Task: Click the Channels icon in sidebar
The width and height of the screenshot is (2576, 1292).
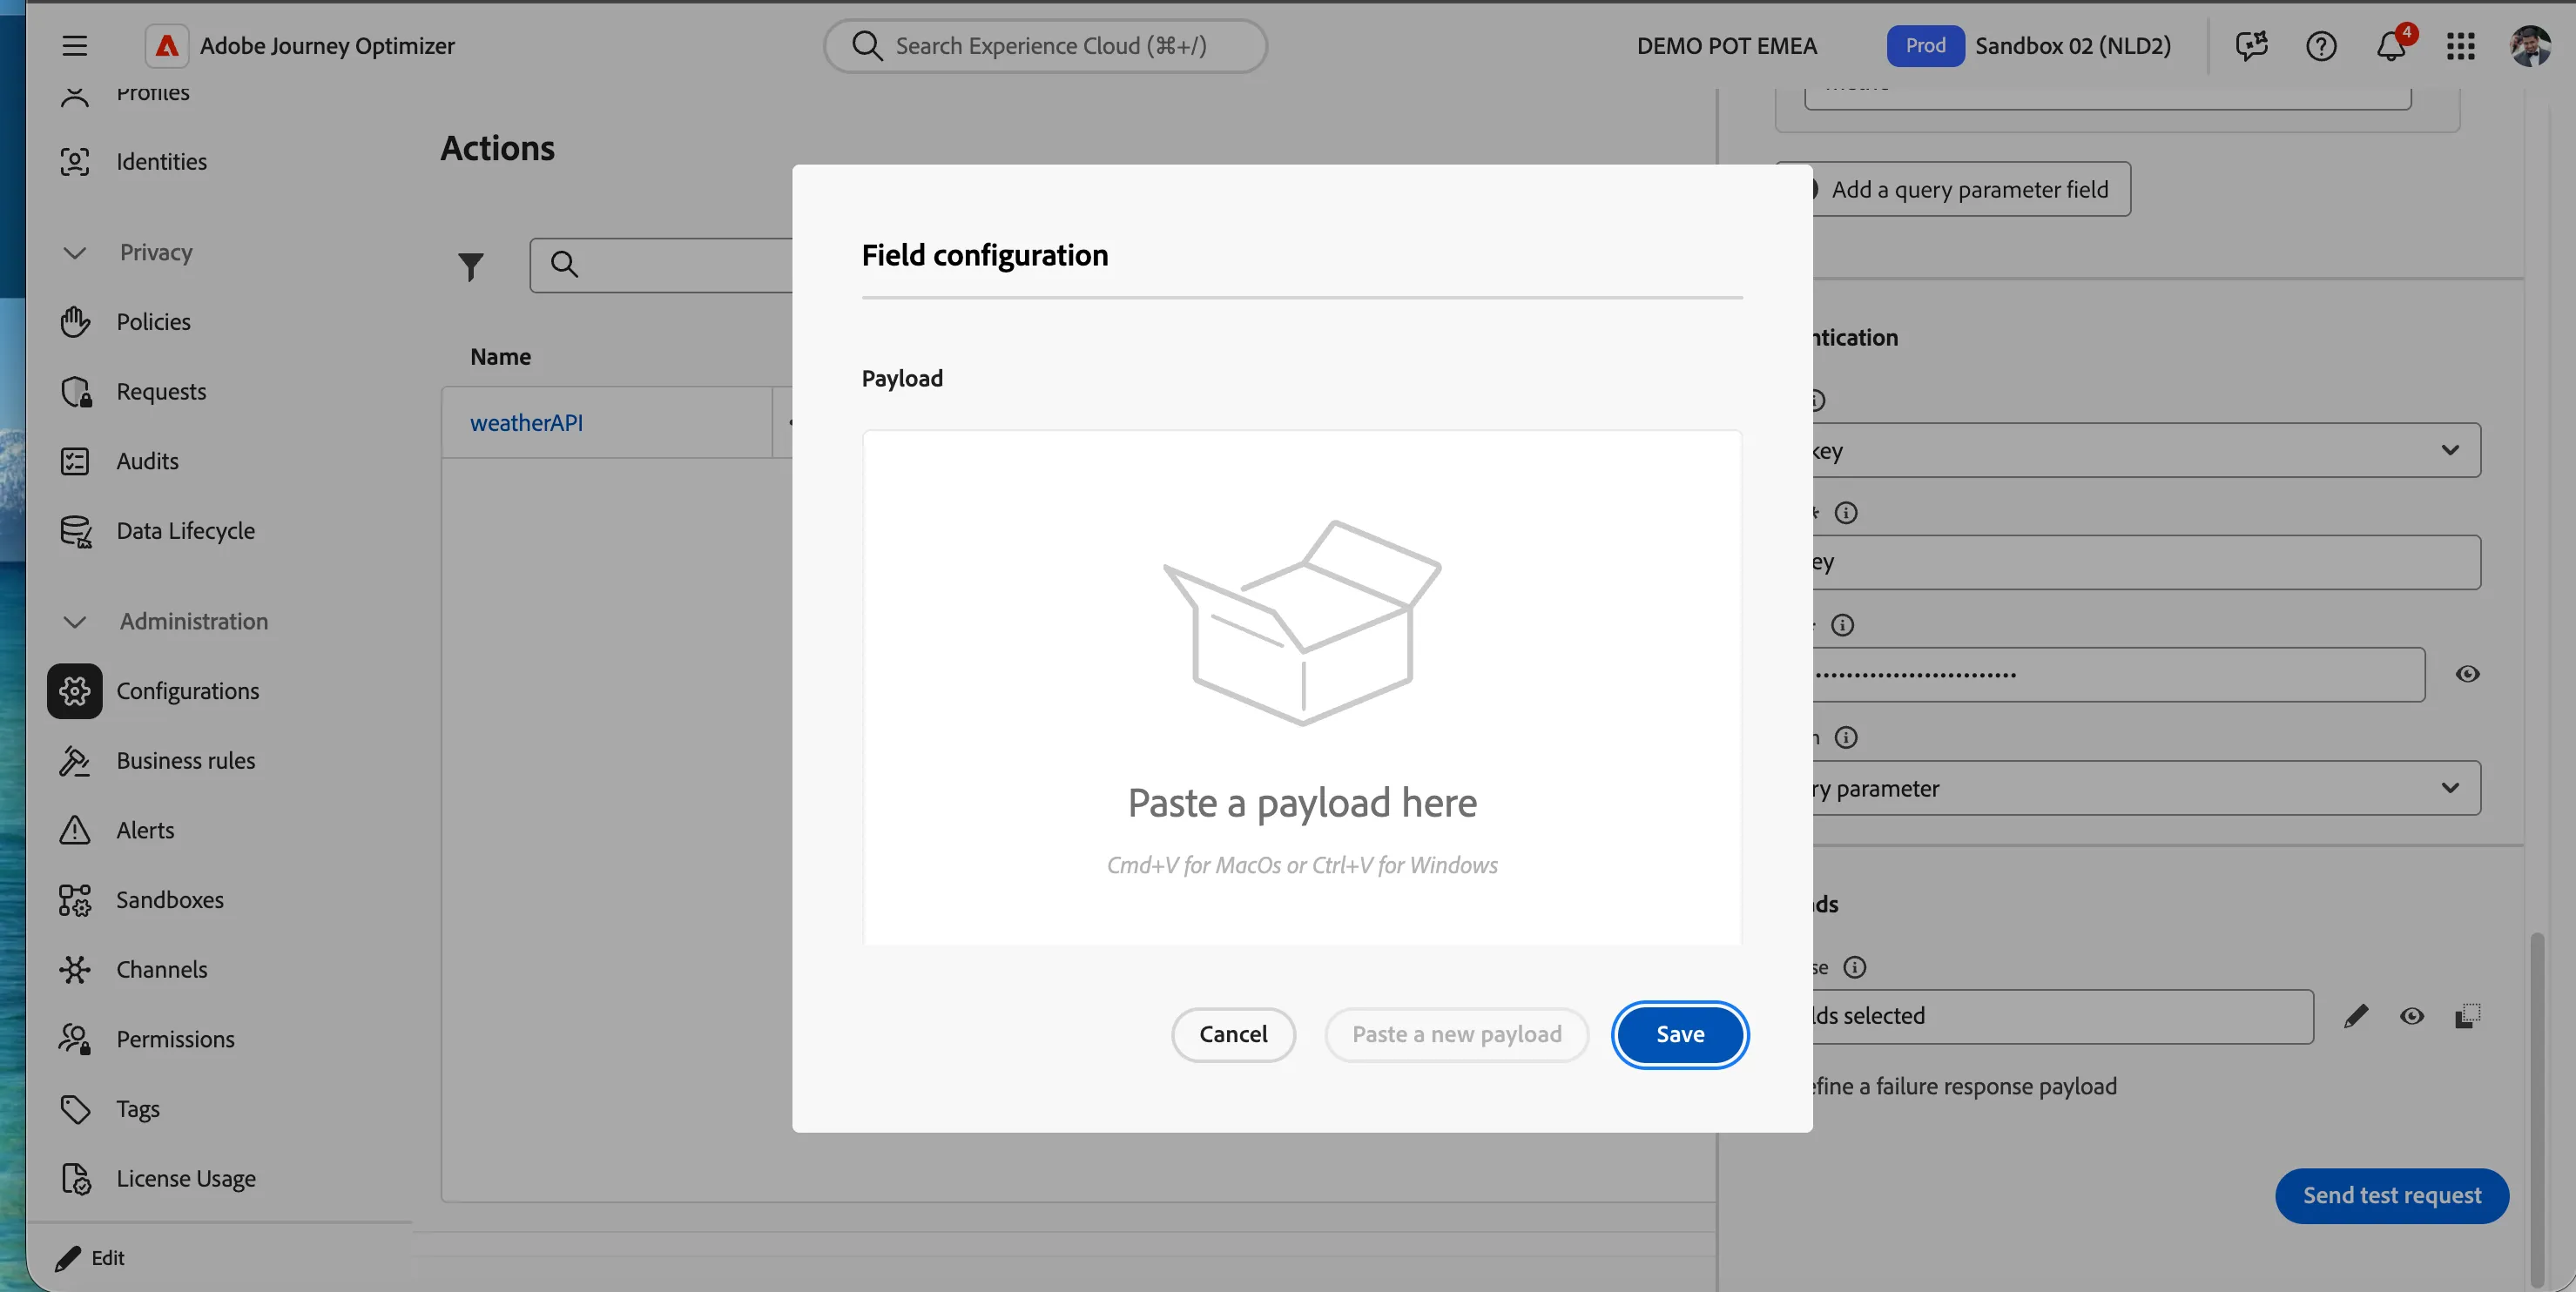Action: (x=75, y=969)
